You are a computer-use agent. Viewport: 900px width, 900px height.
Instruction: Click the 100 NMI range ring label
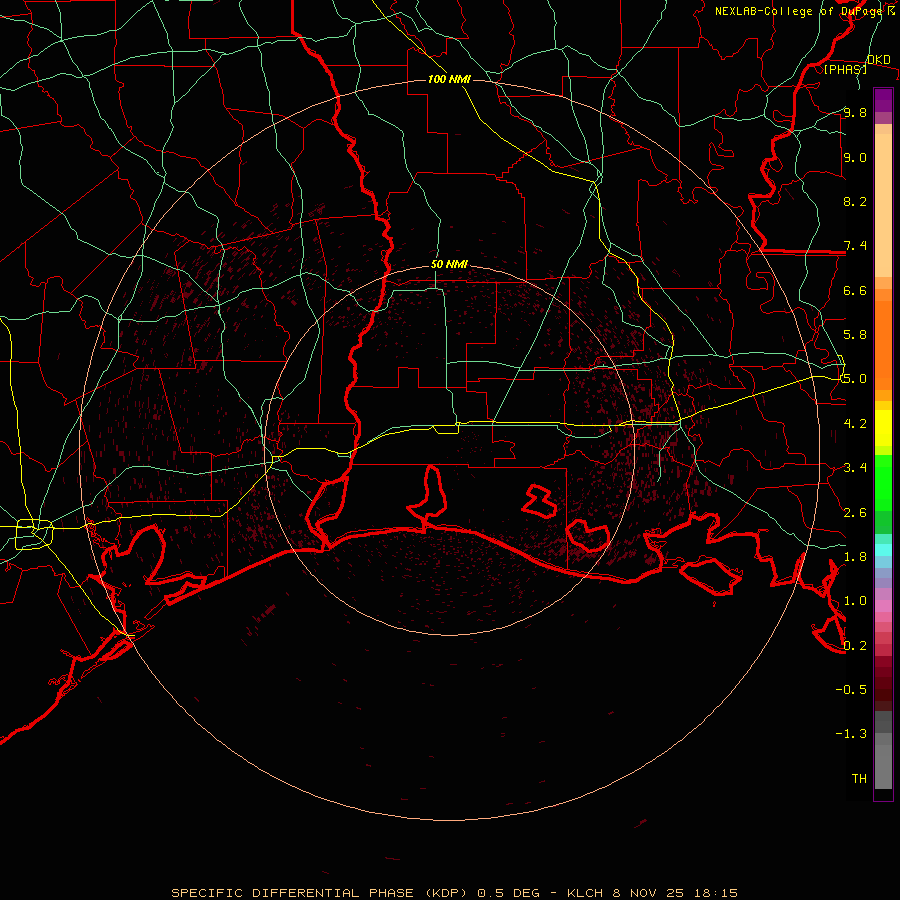pos(449,79)
